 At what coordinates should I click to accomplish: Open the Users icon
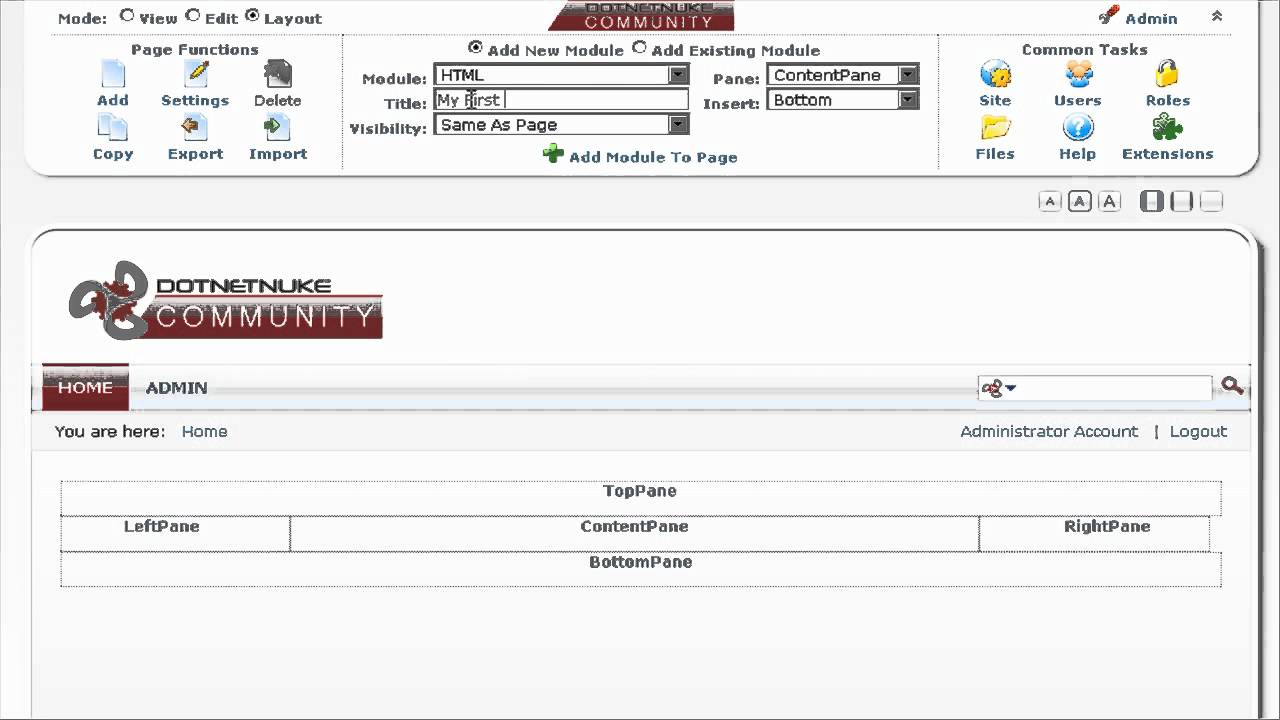pyautogui.click(x=1078, y=74)
